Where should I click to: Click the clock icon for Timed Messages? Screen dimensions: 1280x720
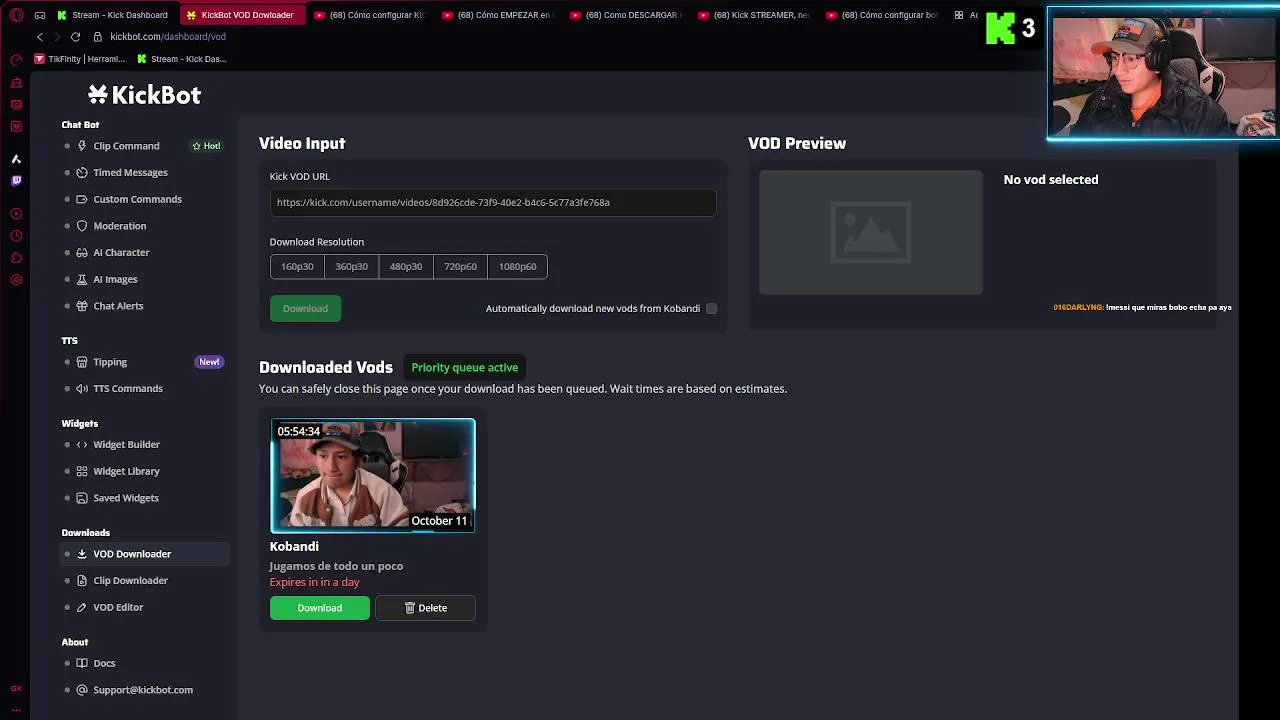[x=82, y=173]
